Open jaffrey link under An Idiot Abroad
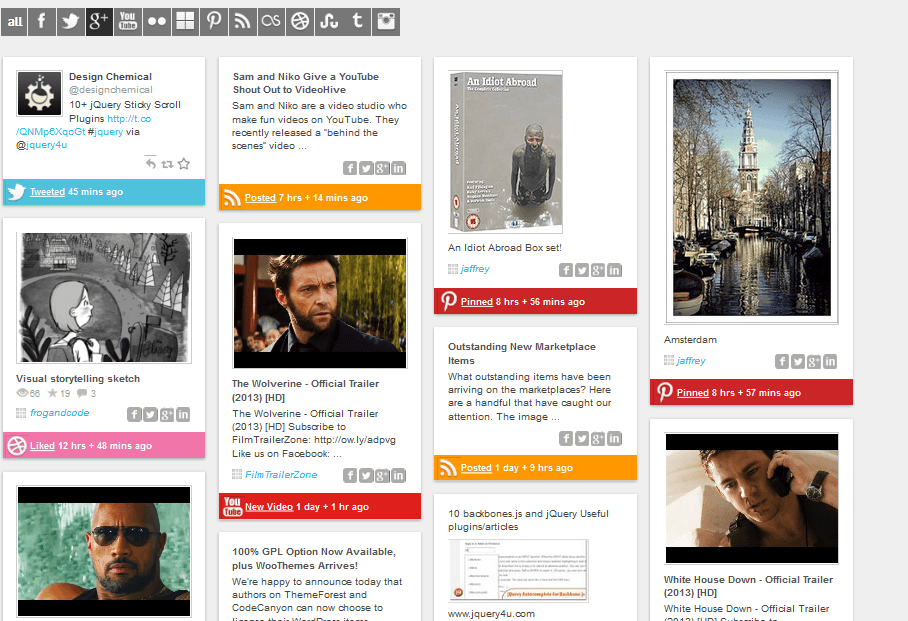The width and height of the screenshot is (908, 621). pyautogui.click(x=475, y=269)
